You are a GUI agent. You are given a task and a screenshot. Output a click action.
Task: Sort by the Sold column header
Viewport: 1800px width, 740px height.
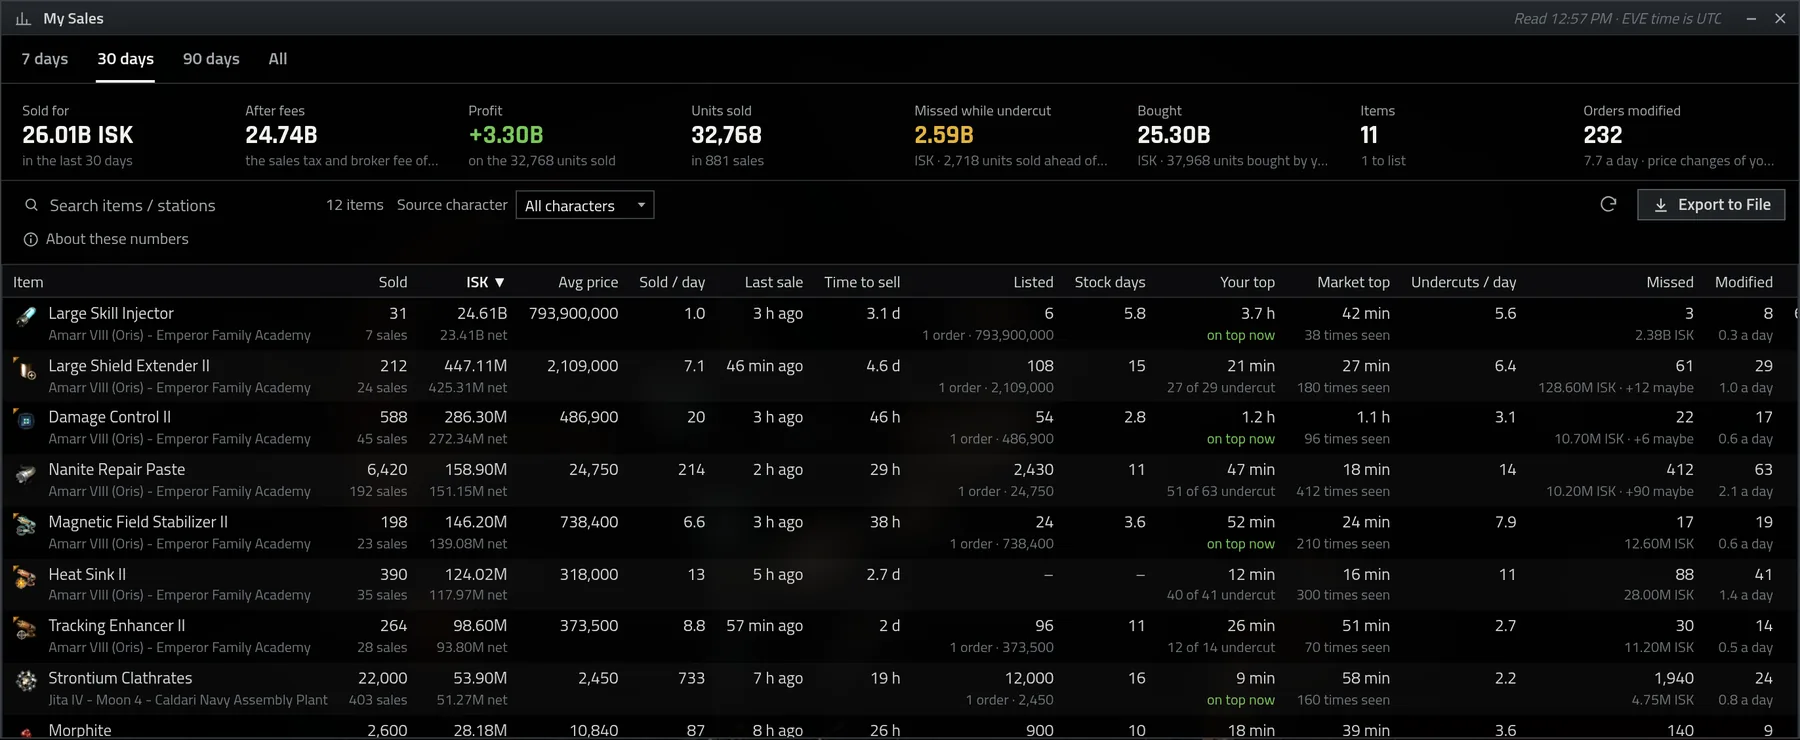click(x=393, y=282)
